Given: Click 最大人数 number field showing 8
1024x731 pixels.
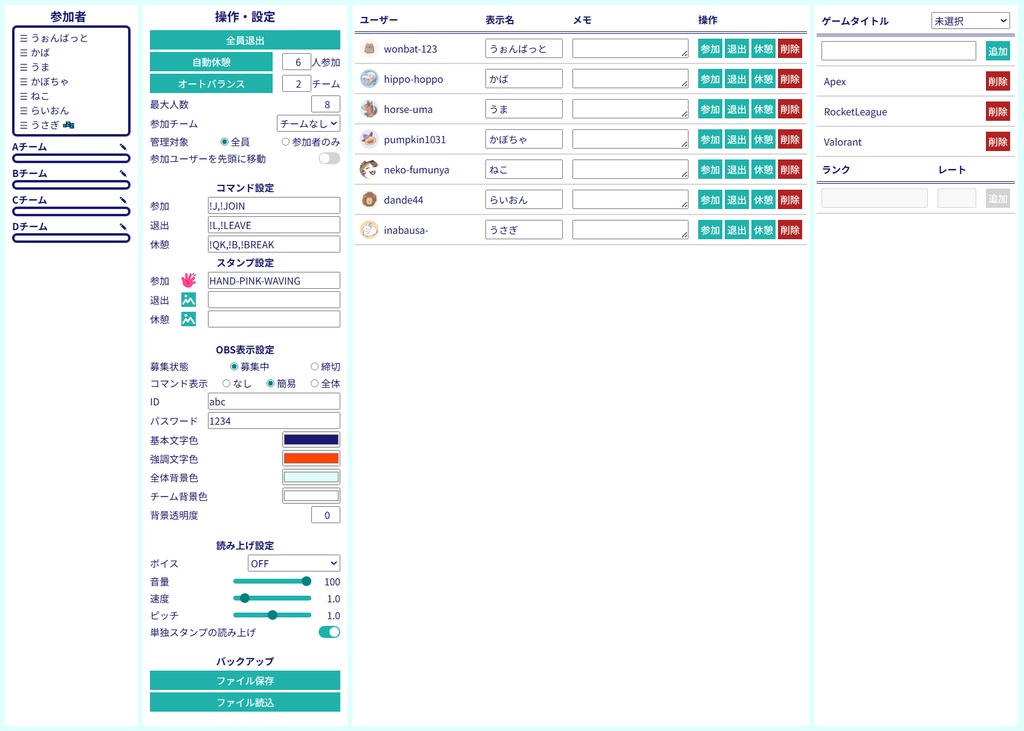Looking at the screenshot, I should [326, 104].
